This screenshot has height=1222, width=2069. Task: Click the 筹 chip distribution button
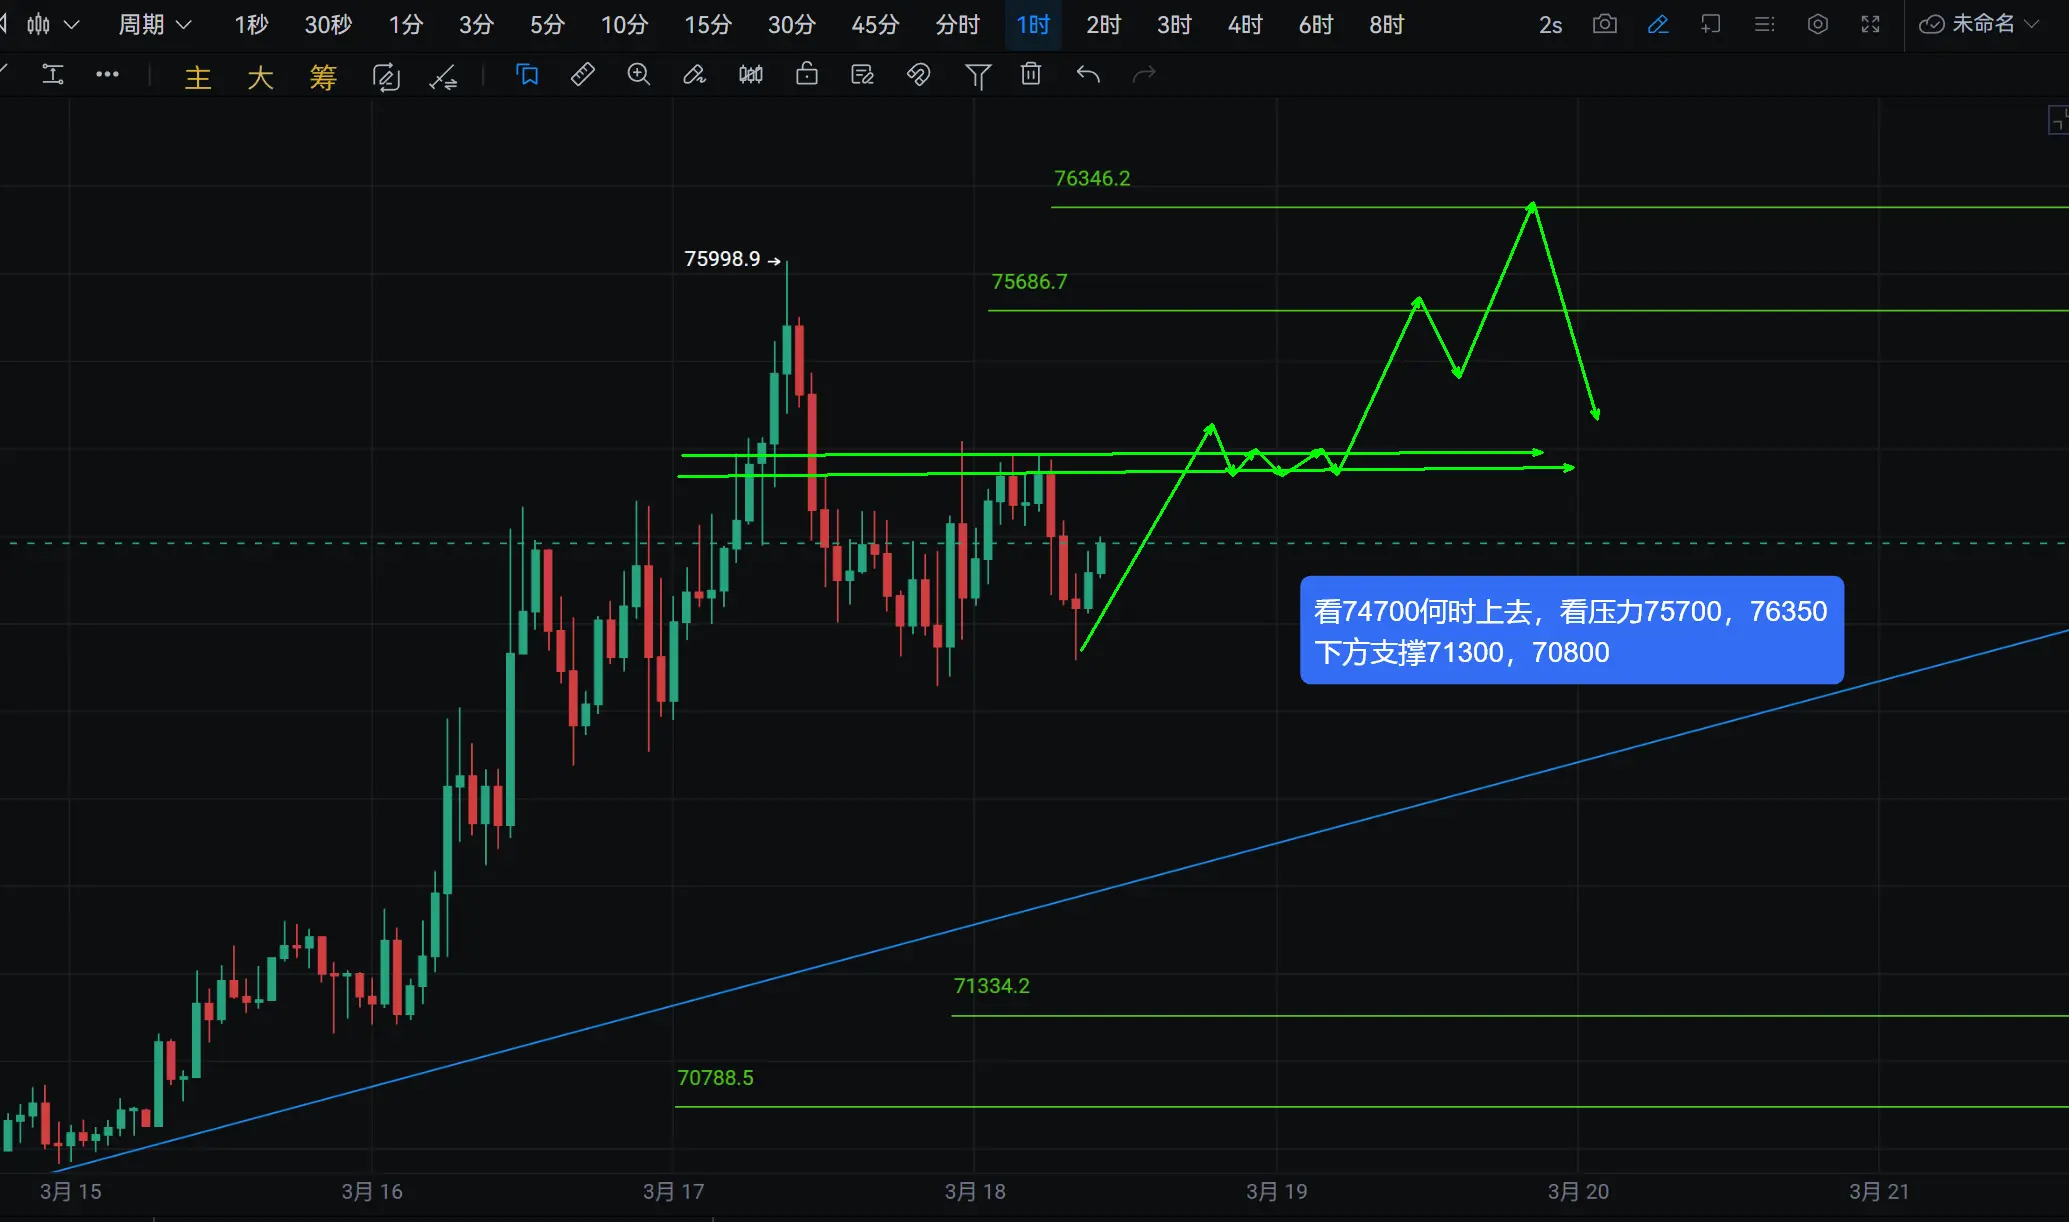click(323, 77)
